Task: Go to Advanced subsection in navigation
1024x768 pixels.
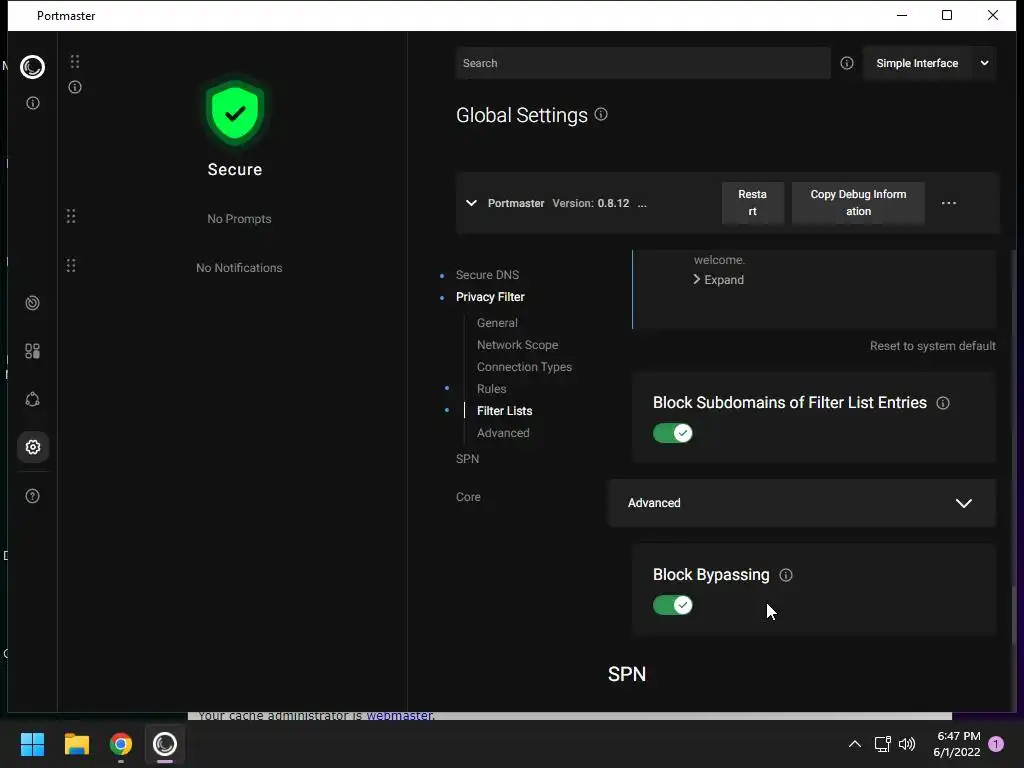Action: 503,433
